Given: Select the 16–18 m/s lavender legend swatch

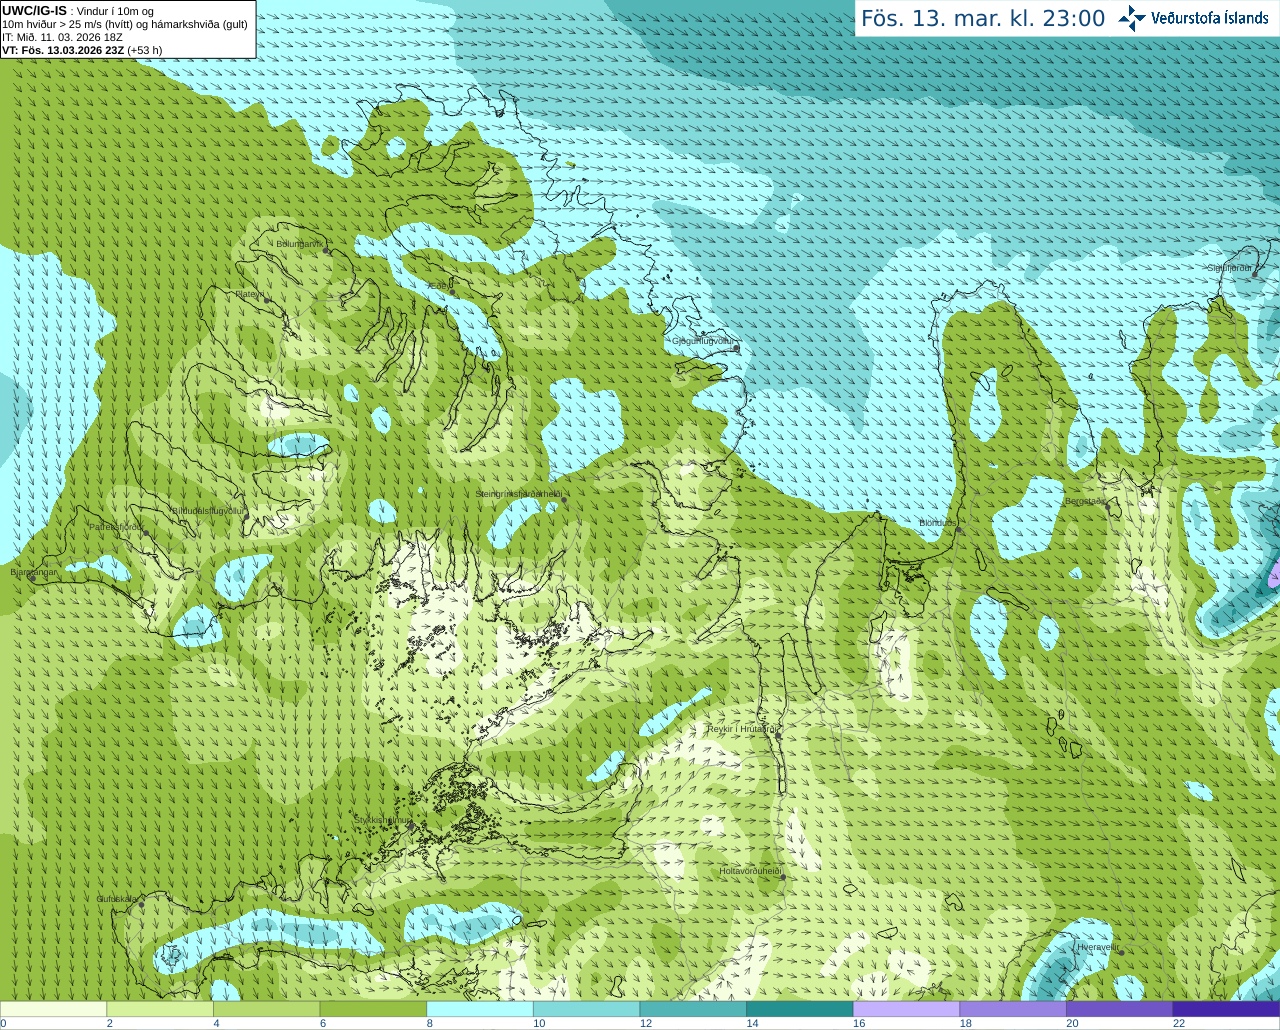Looking at the screenshot, I should pos(906,1009).
